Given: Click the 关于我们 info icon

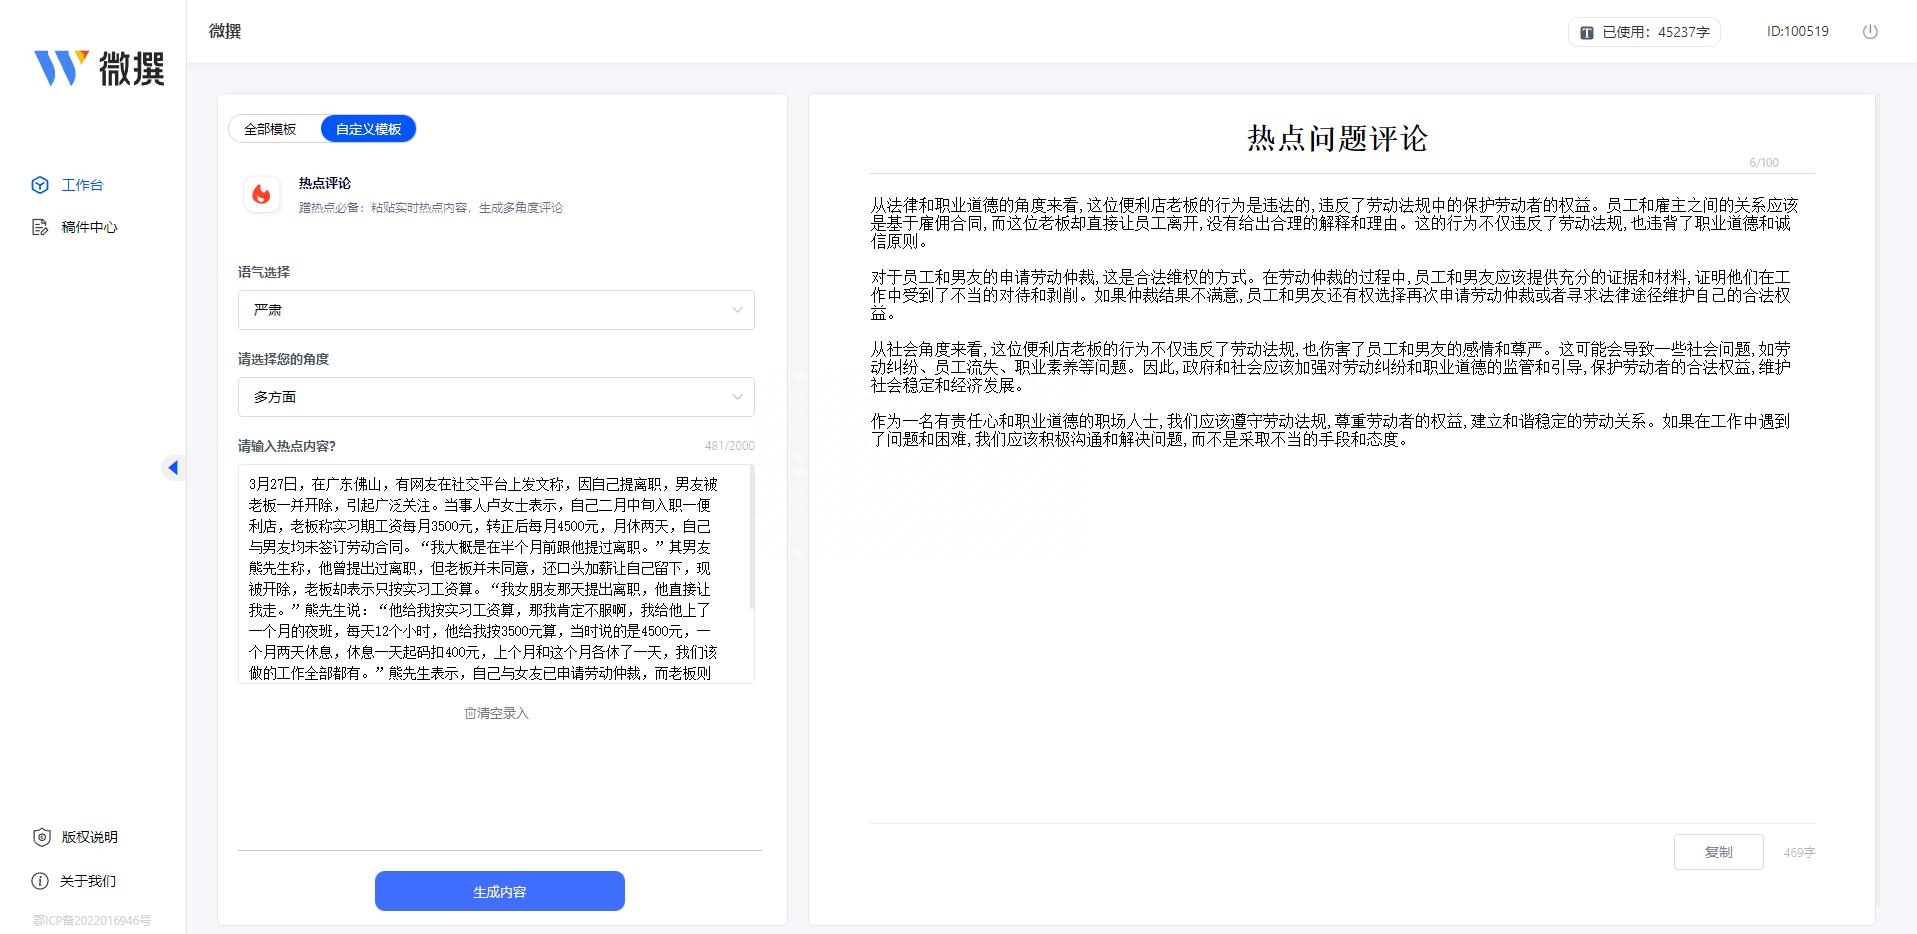Looking at the screenshot, I should click(40, 882).
